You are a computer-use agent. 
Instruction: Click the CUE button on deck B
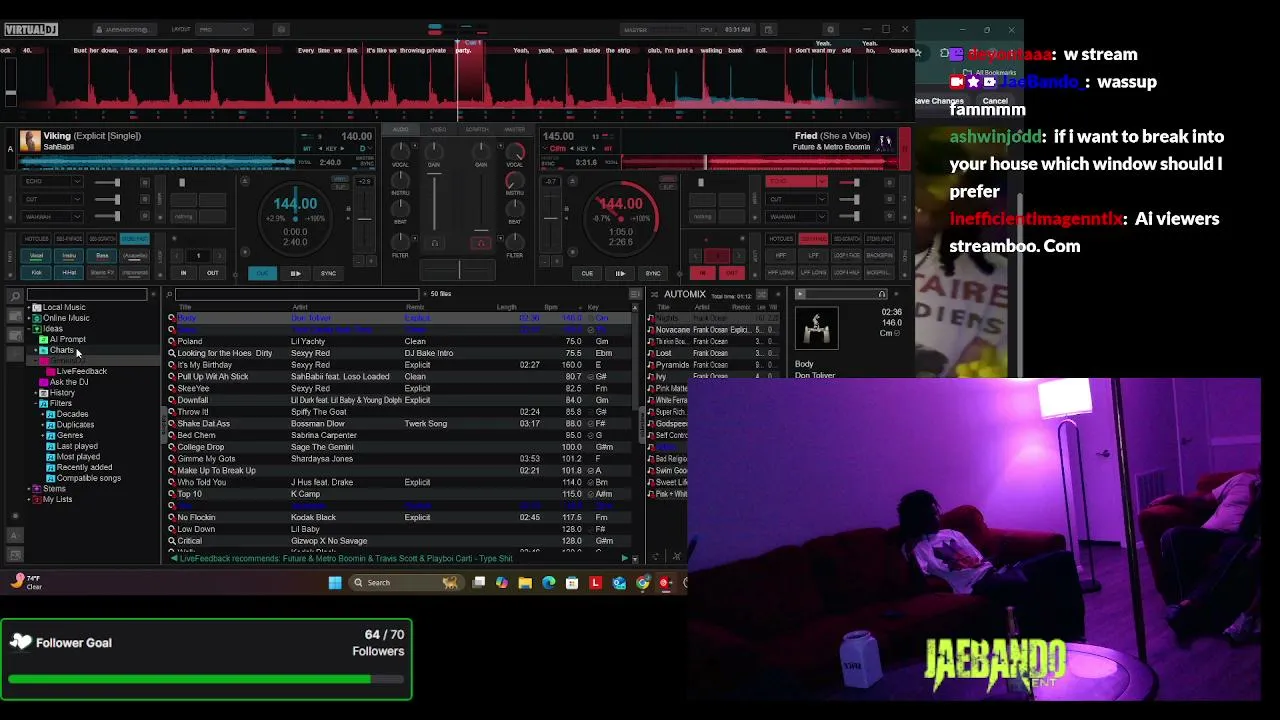click(x=587, y=273)
